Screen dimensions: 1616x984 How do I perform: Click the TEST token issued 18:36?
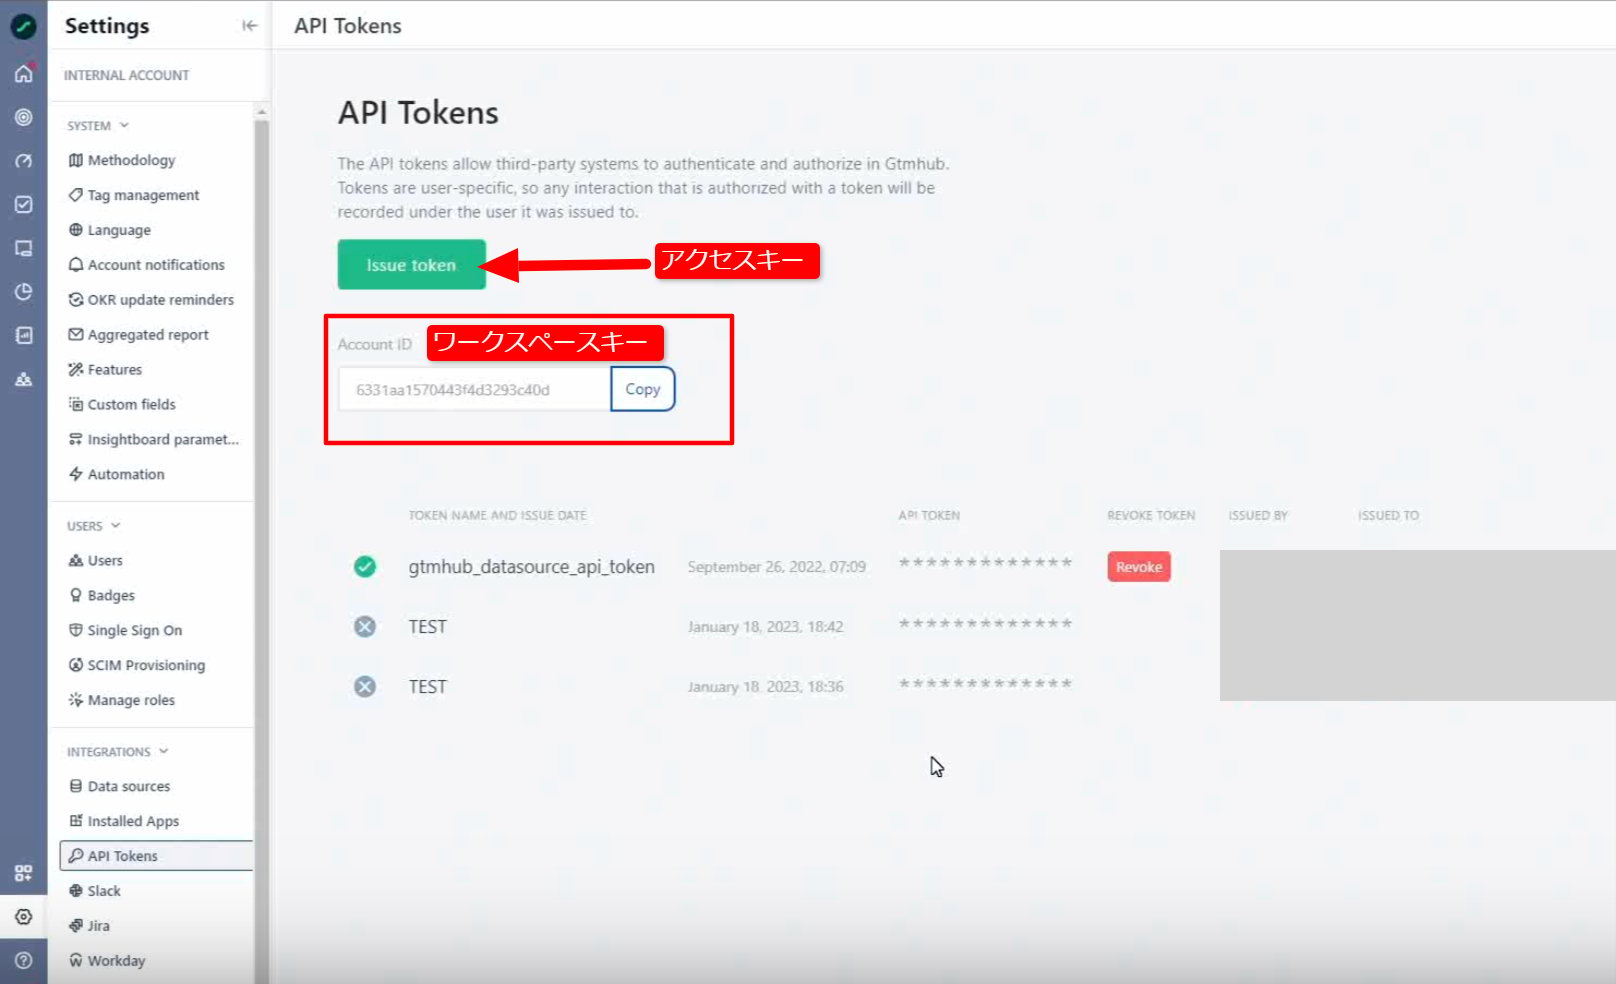tap(427, 686)
